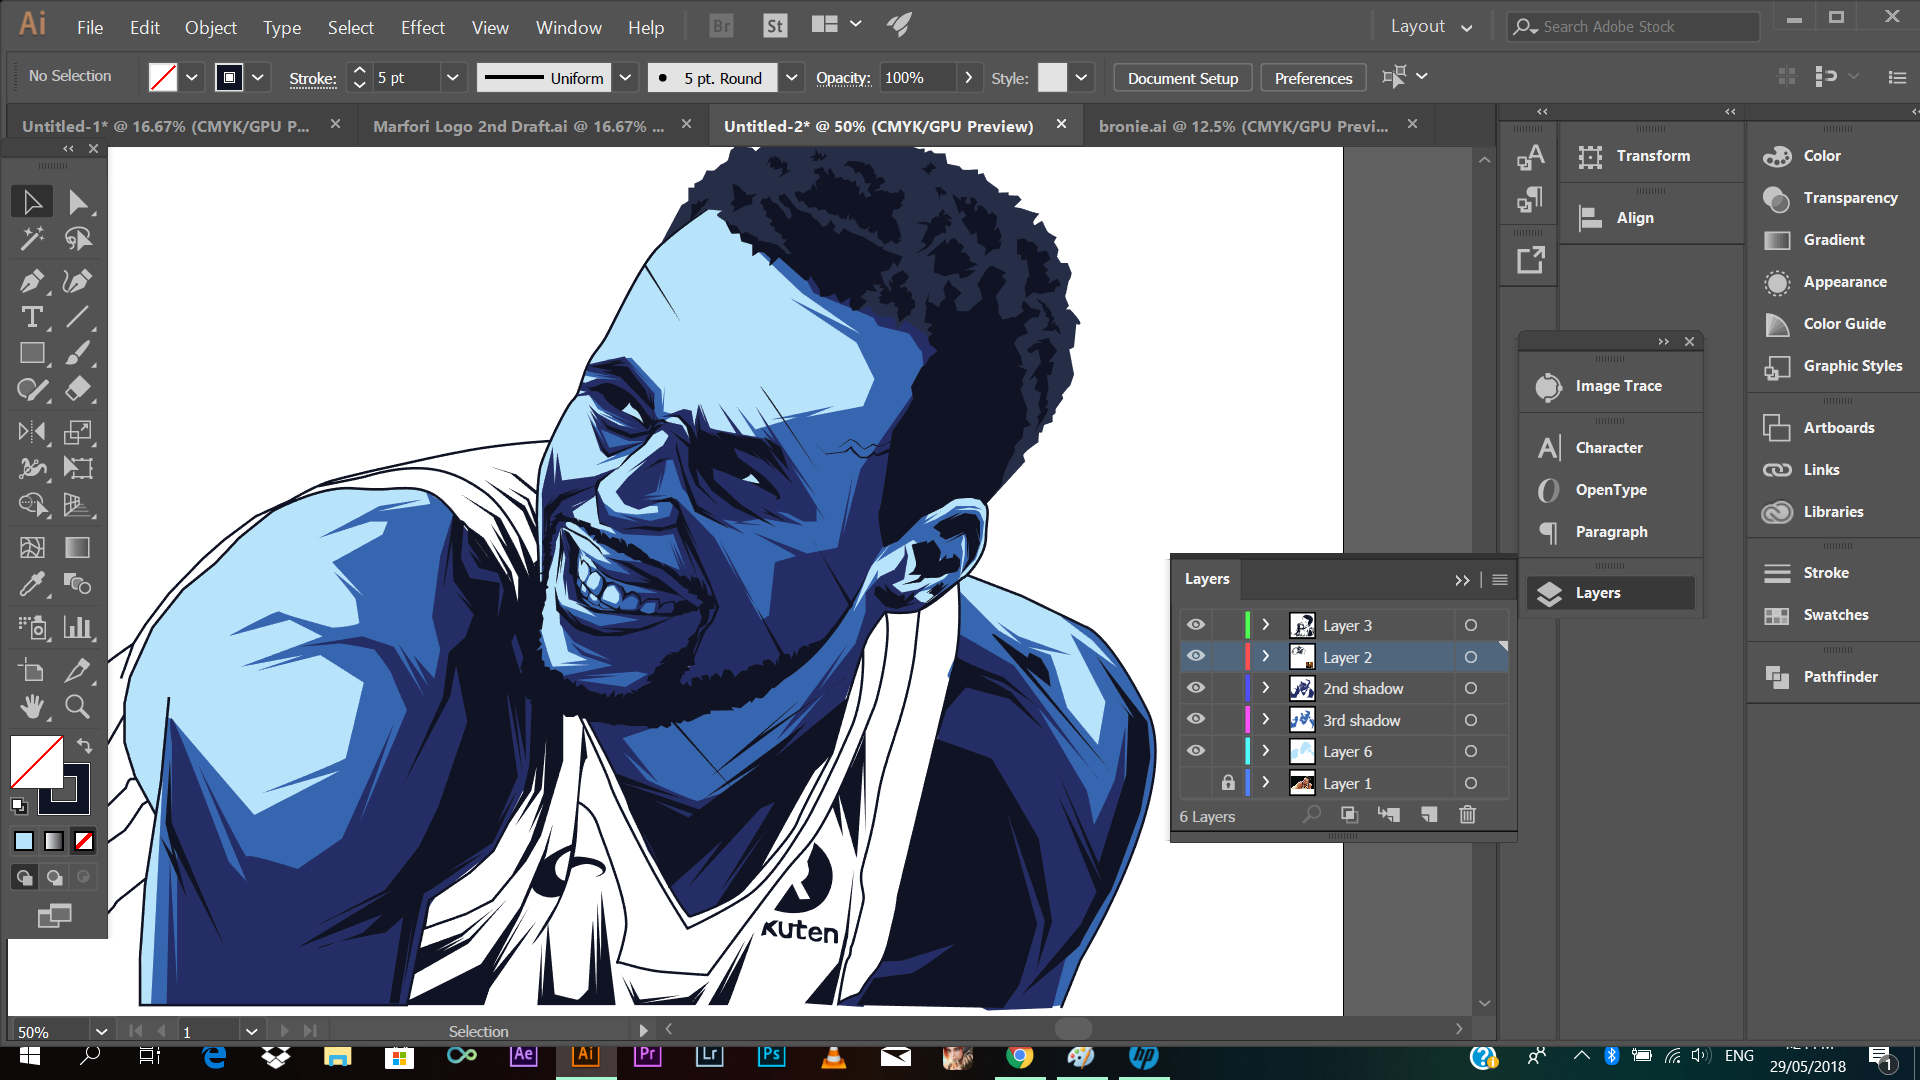Click the Layer 6 thumbnail
1920x1080 pixels.
point(1302,751)
